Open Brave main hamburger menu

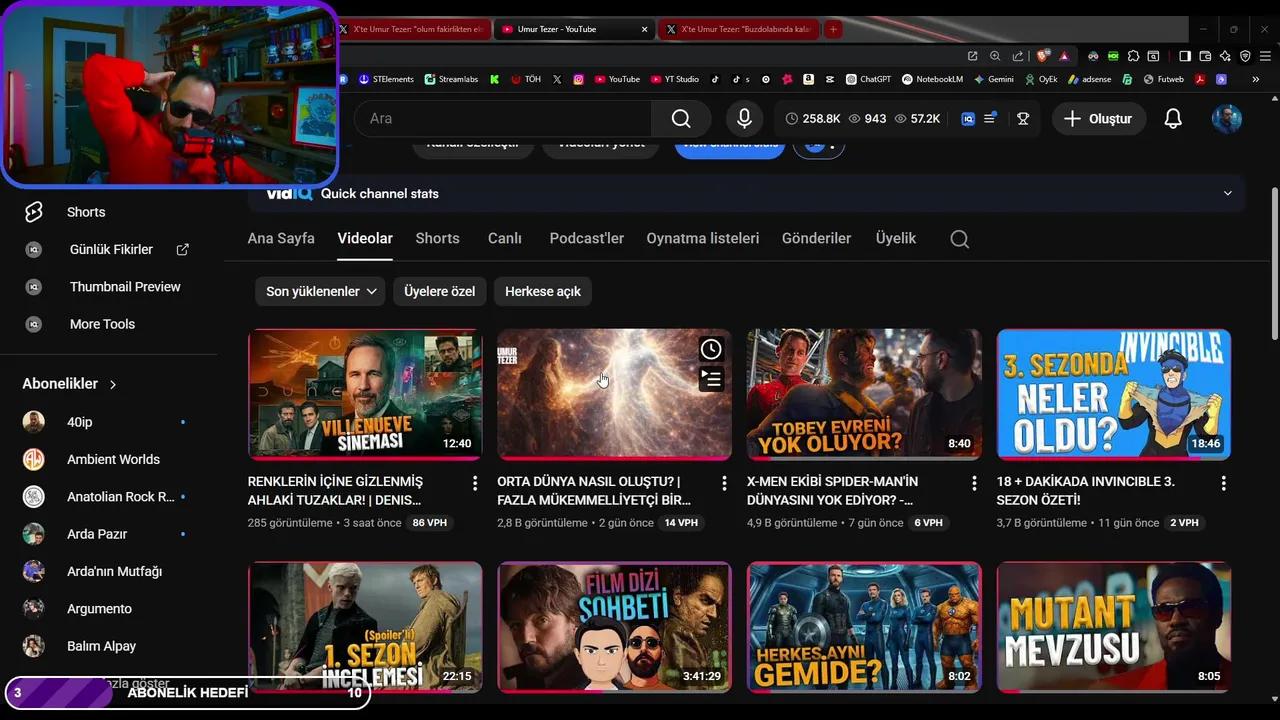point(1265,56)
